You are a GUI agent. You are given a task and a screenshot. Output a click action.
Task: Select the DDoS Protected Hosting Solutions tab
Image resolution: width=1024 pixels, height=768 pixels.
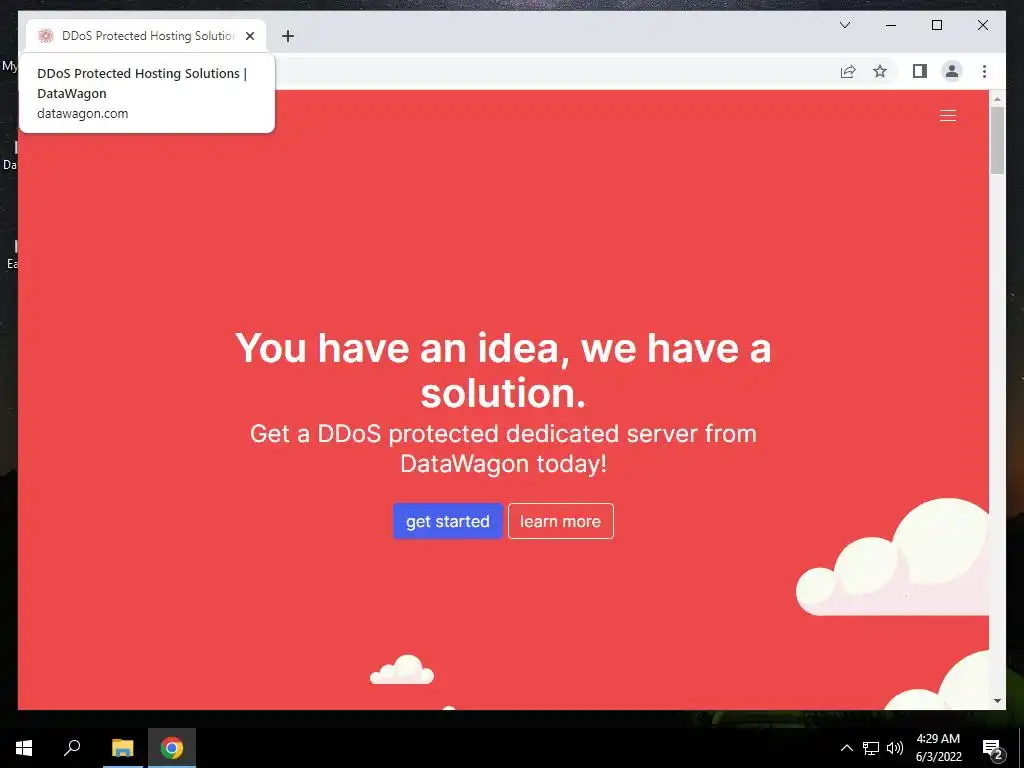pyautogui.click(x=146, y=36)
